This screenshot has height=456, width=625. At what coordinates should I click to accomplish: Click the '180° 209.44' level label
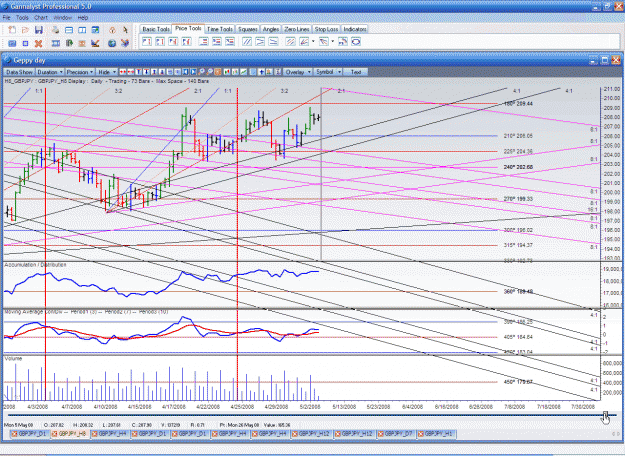pyautogui.click(x=519, y=104)
